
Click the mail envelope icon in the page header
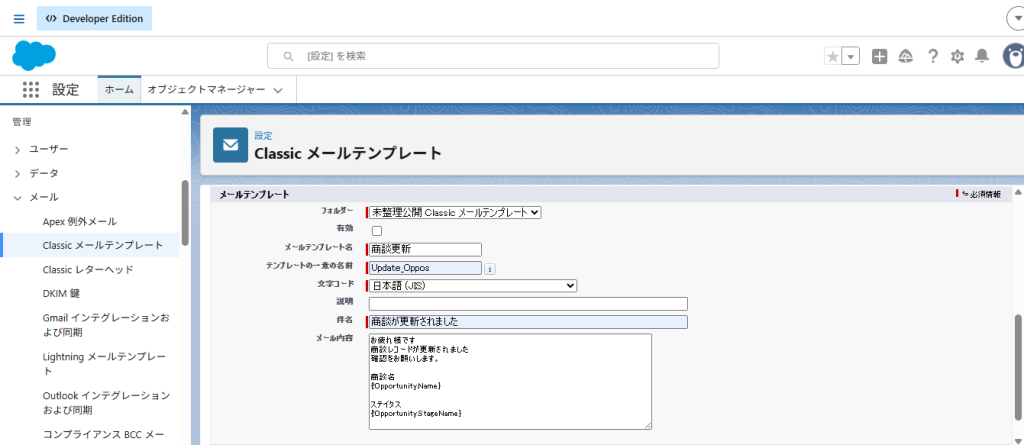[231, 145]
